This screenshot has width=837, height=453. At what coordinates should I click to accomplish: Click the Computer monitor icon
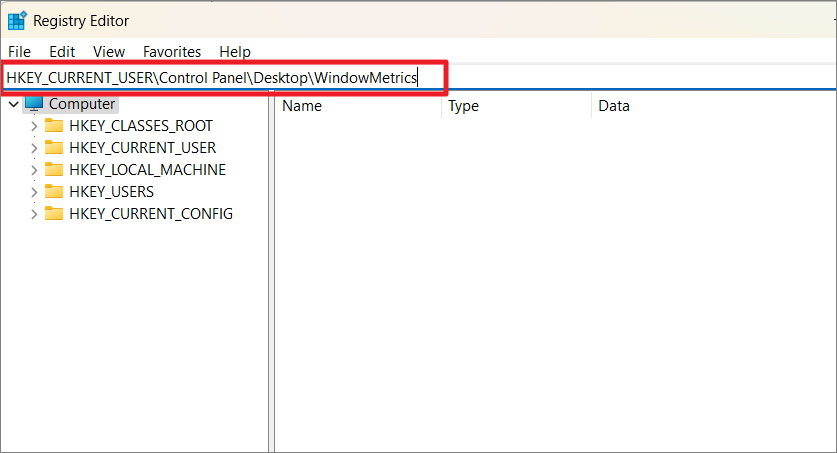pyautogui.click(x=34, y=104)
